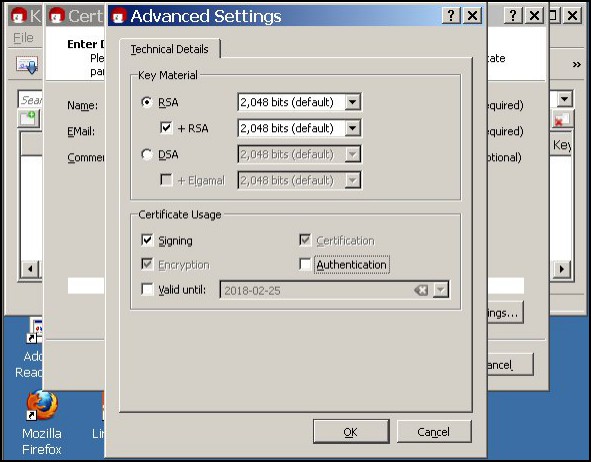Enable the Authentication checkbox
This screenshot has height=462, width=591.
click(305, 264)
